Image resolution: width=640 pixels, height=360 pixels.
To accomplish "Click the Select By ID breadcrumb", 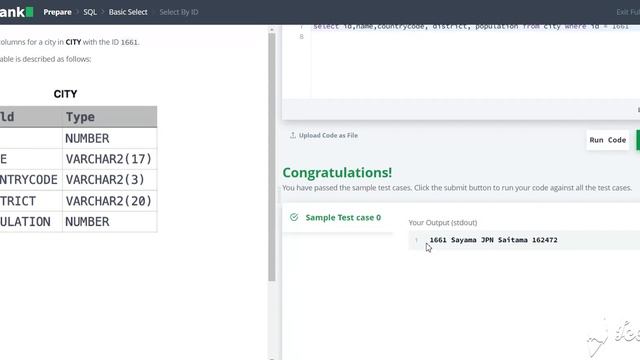I will (179, 12).
